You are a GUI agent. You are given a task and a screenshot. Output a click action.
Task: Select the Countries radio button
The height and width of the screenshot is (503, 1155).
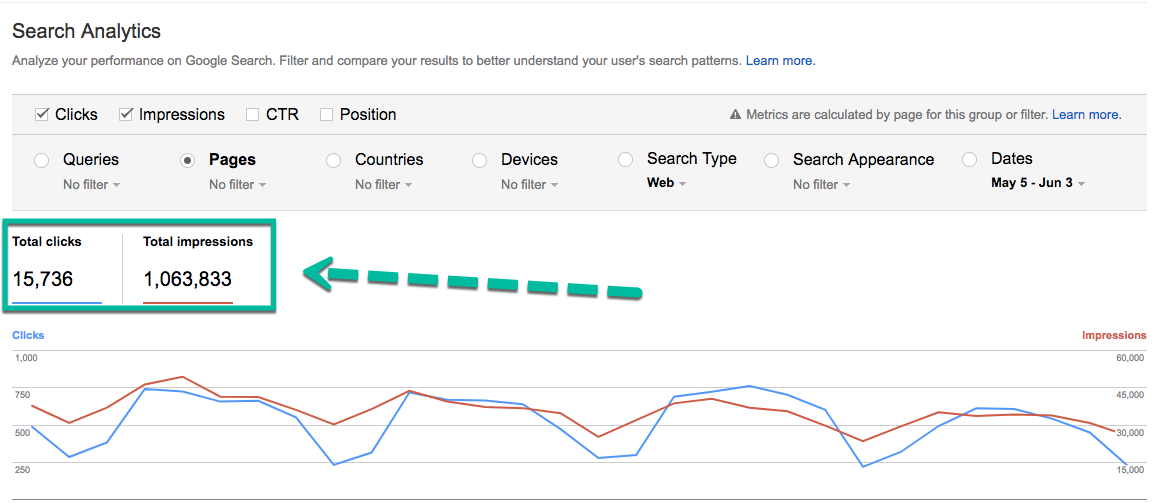[334, 160]
